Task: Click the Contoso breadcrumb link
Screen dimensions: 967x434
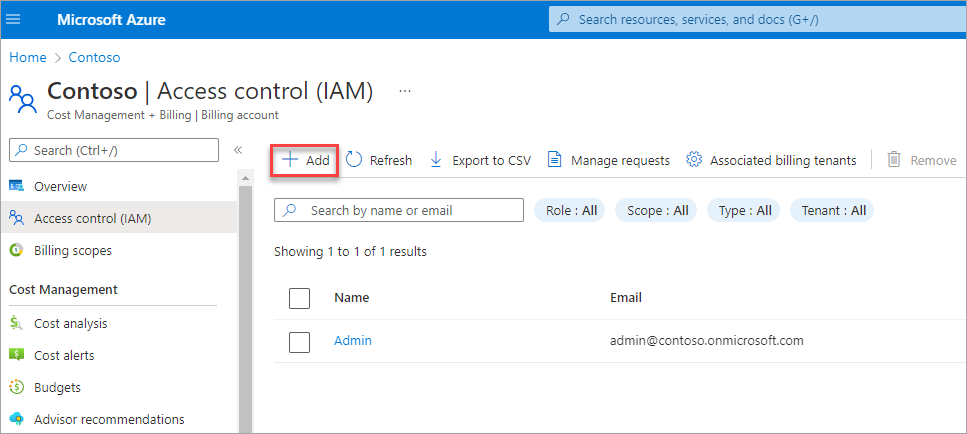Action: coord(94,57)
